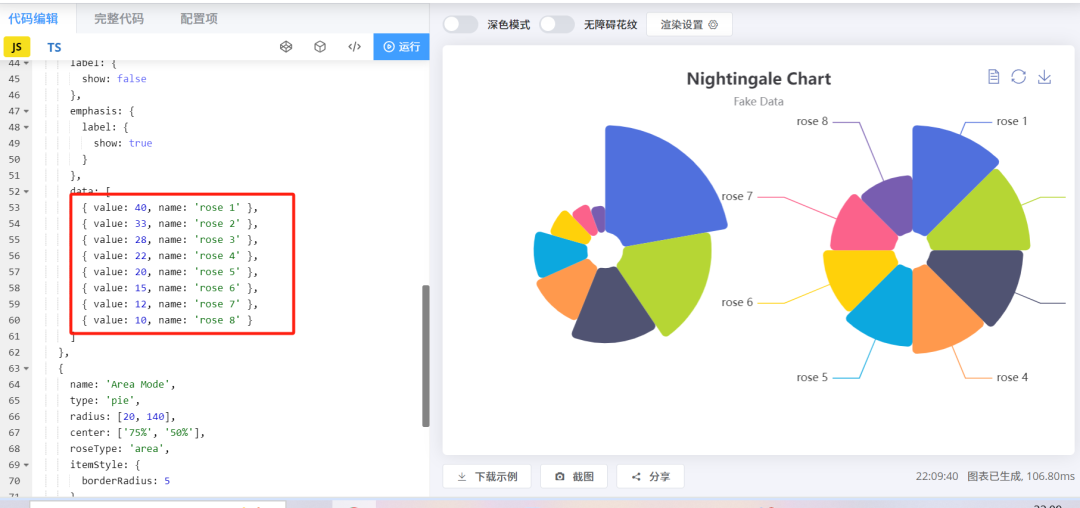
Task: Click the 'rose 8' chart label
Action: click(x=812, y=121)
